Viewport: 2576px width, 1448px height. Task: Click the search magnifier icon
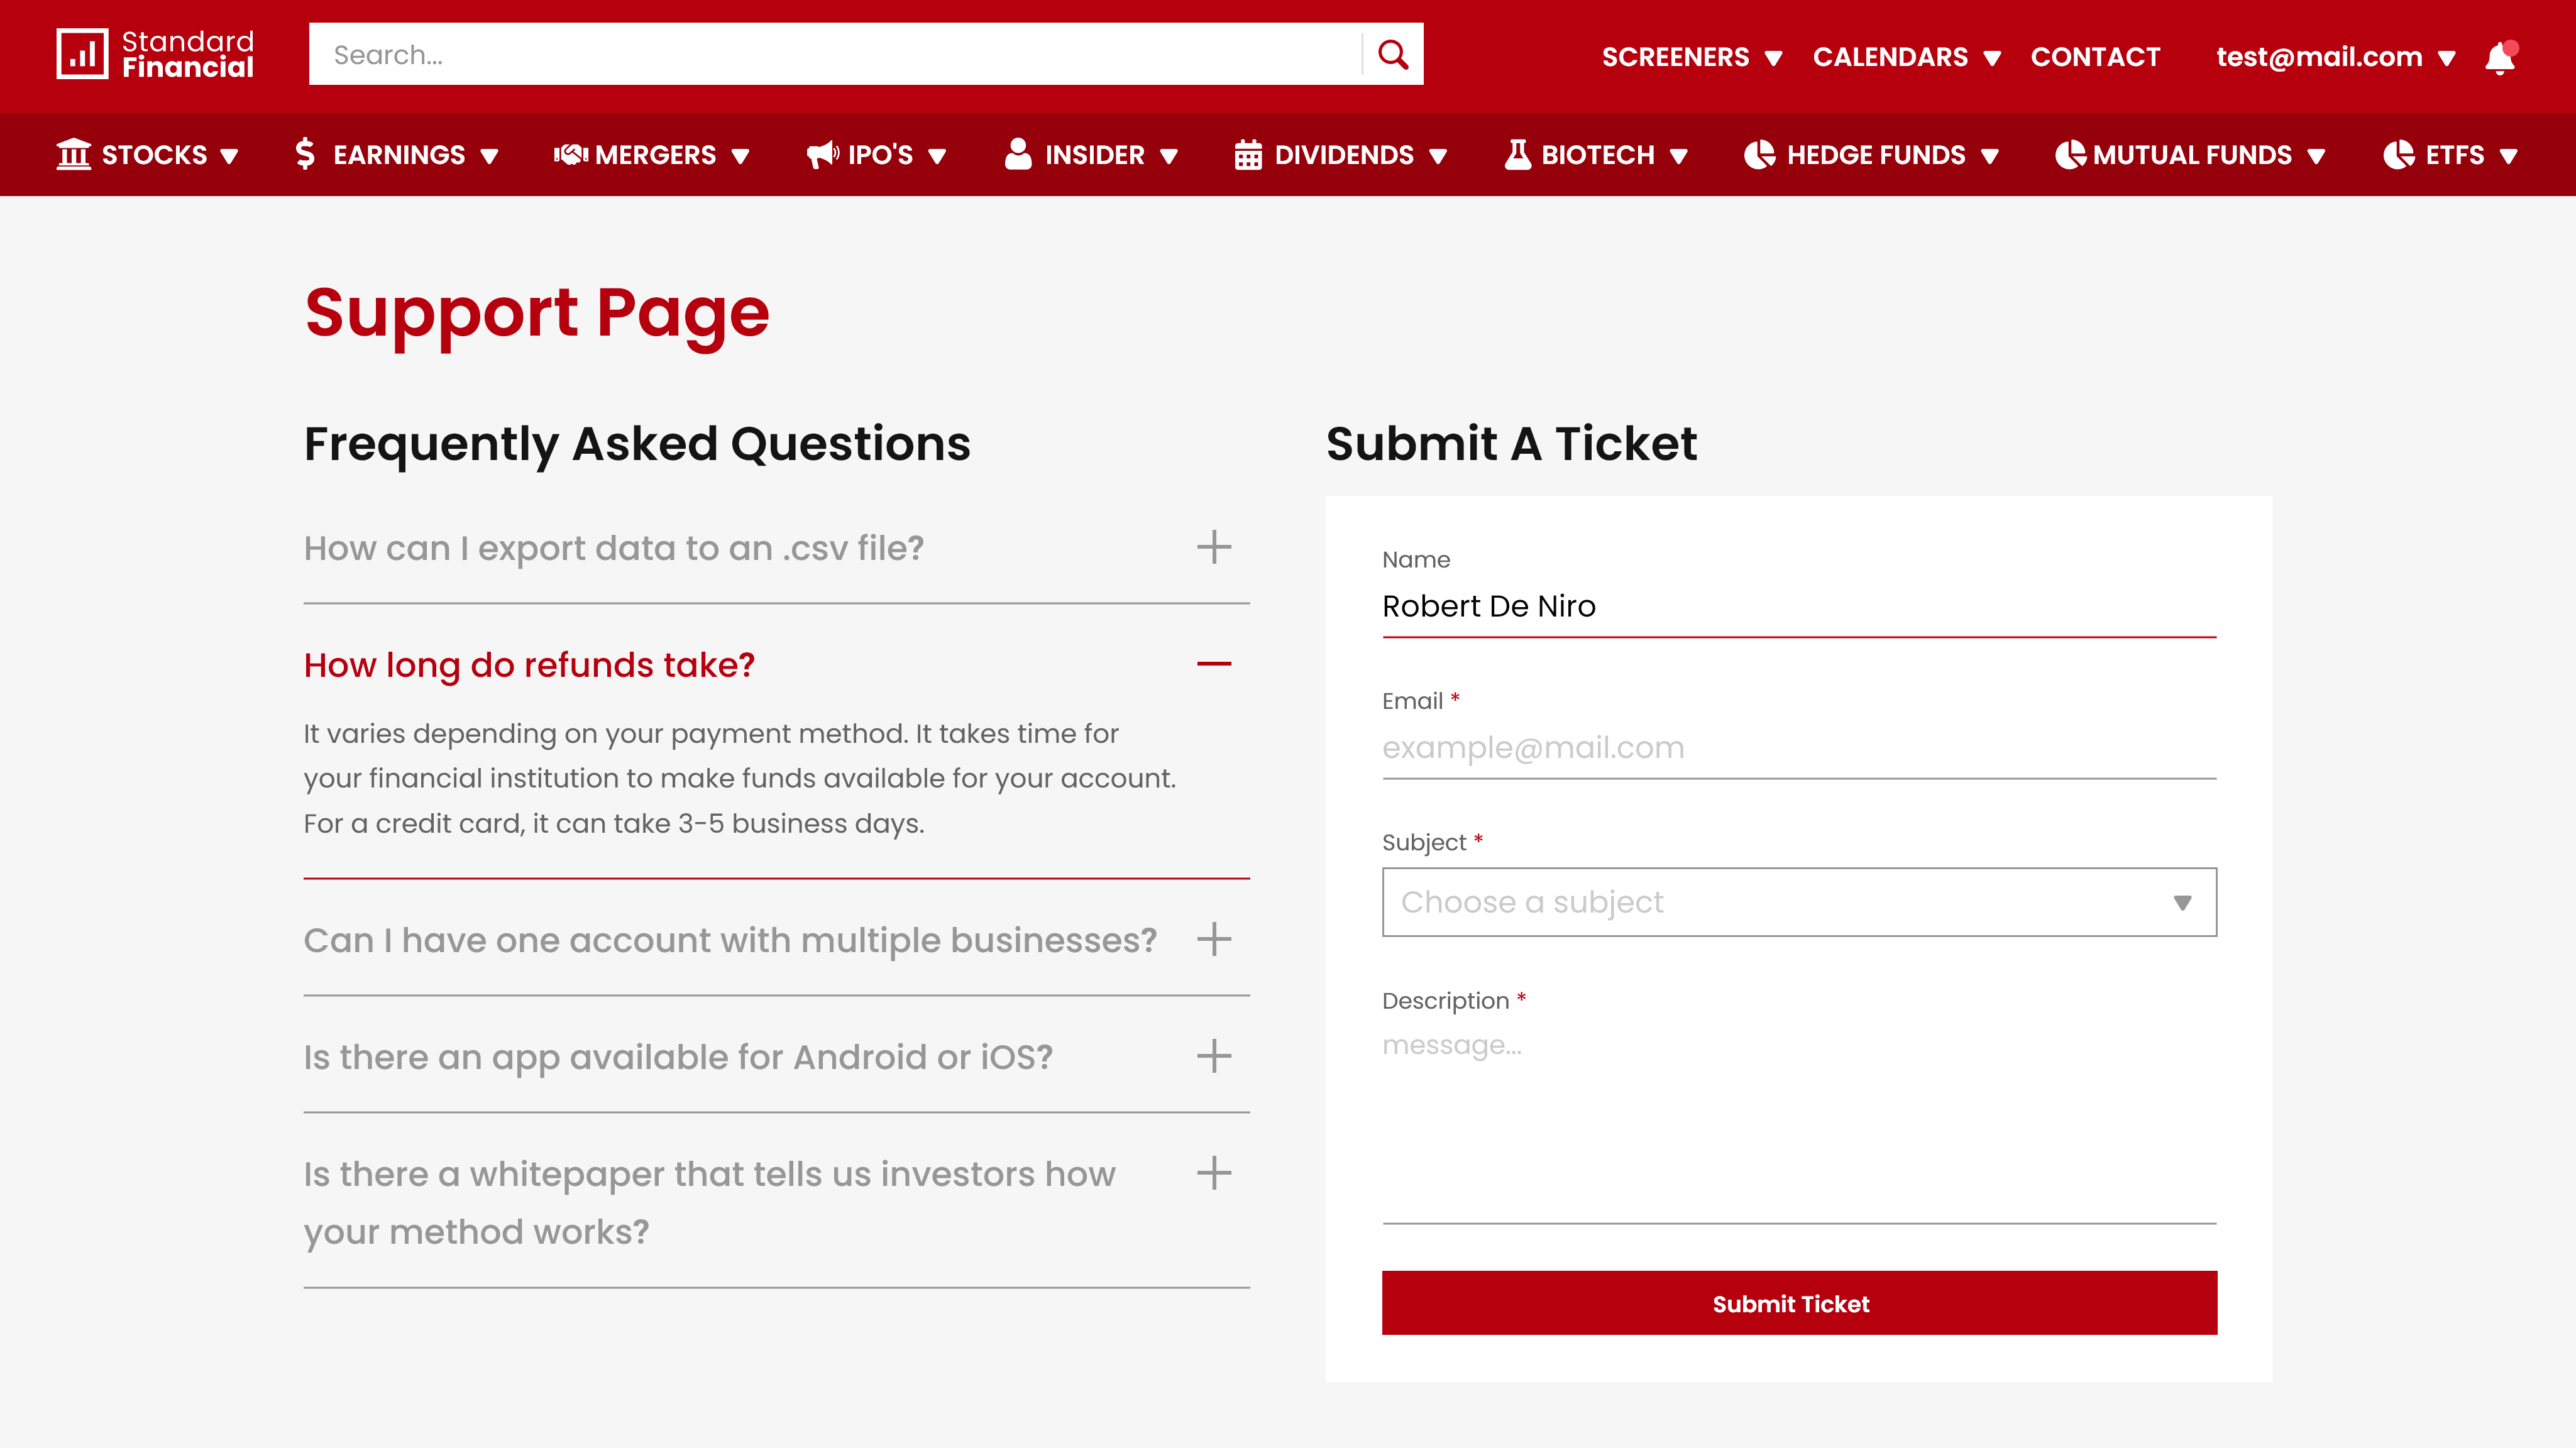point(1392,54)
